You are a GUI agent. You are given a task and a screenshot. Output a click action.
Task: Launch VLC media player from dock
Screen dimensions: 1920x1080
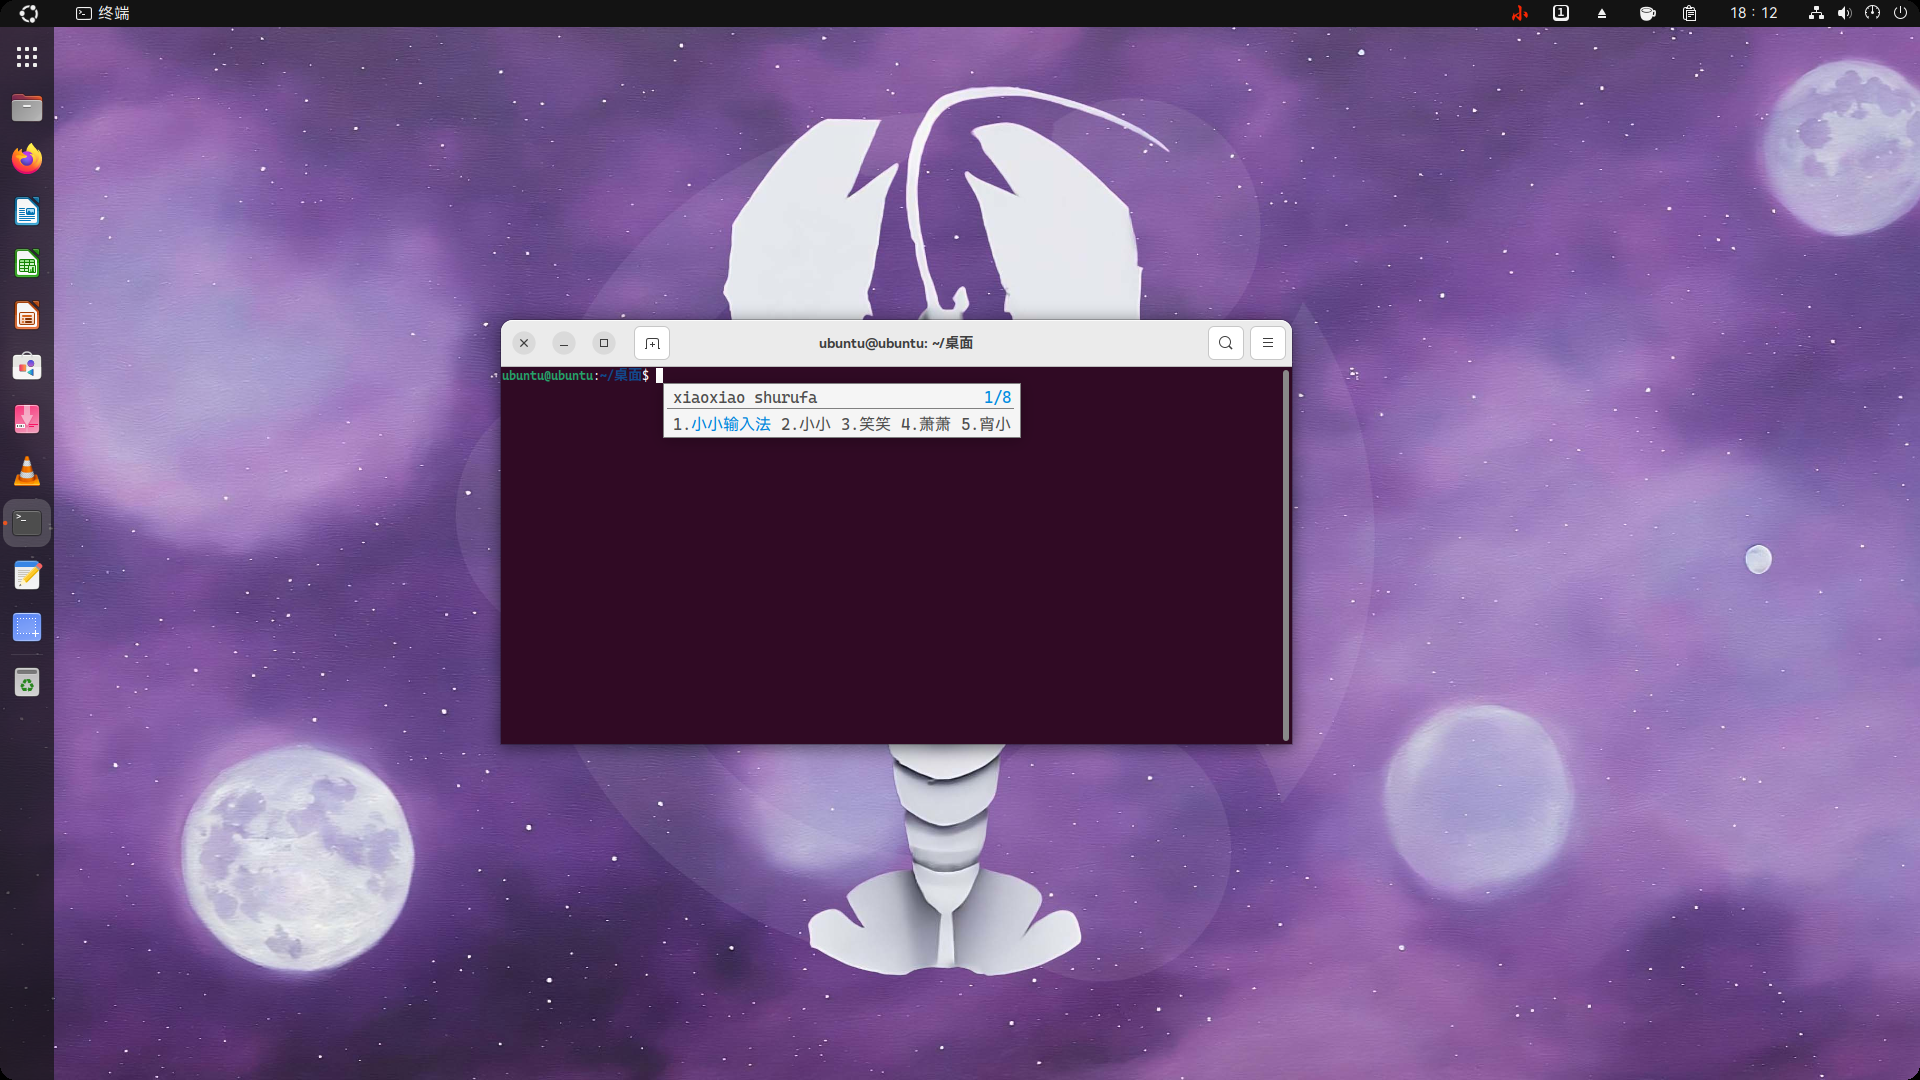[27, 471]
